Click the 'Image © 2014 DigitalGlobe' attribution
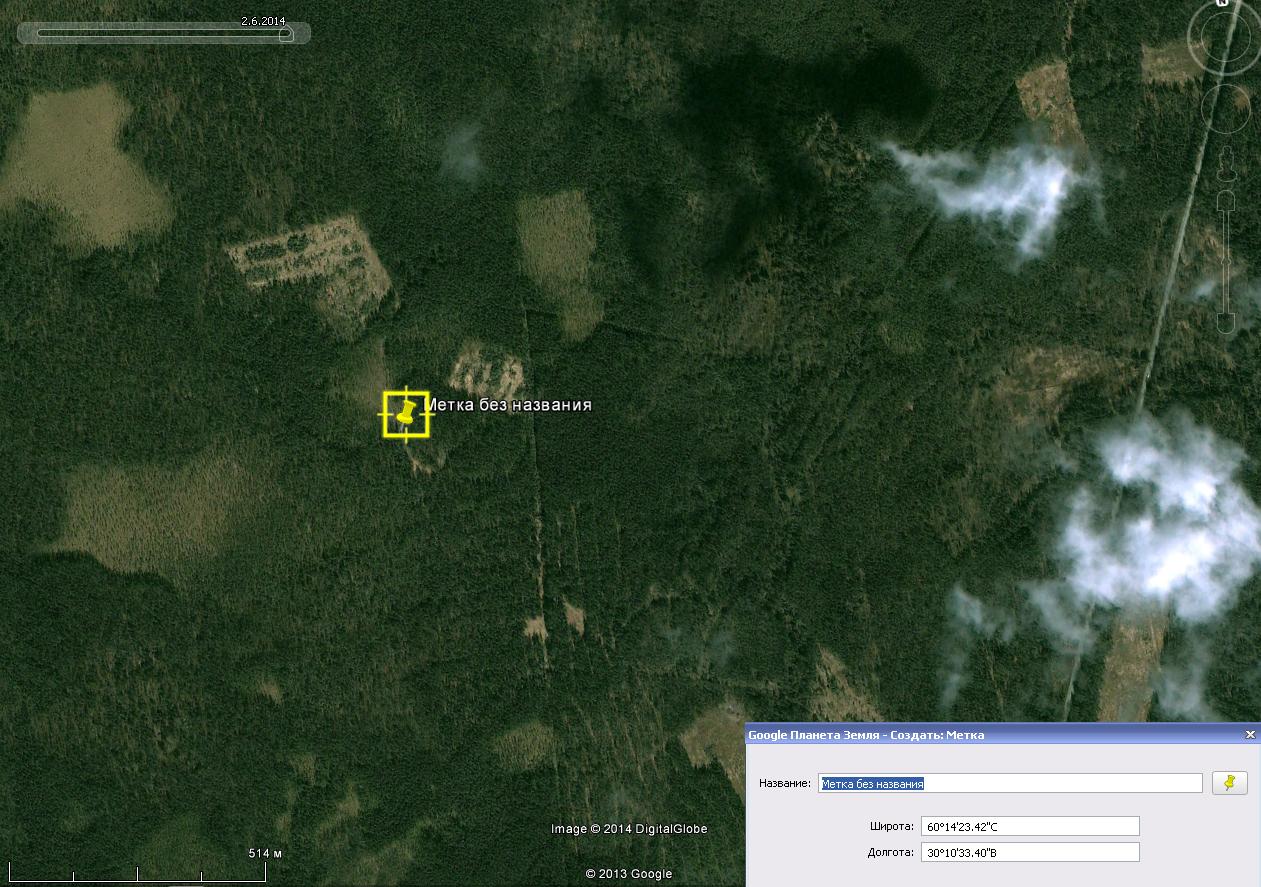This screenshot has width=1261, height=887. point(628,829)
